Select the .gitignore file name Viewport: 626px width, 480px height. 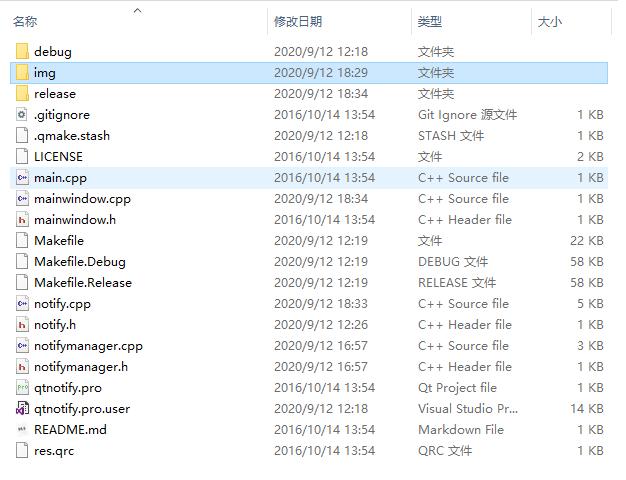[62, 115]
